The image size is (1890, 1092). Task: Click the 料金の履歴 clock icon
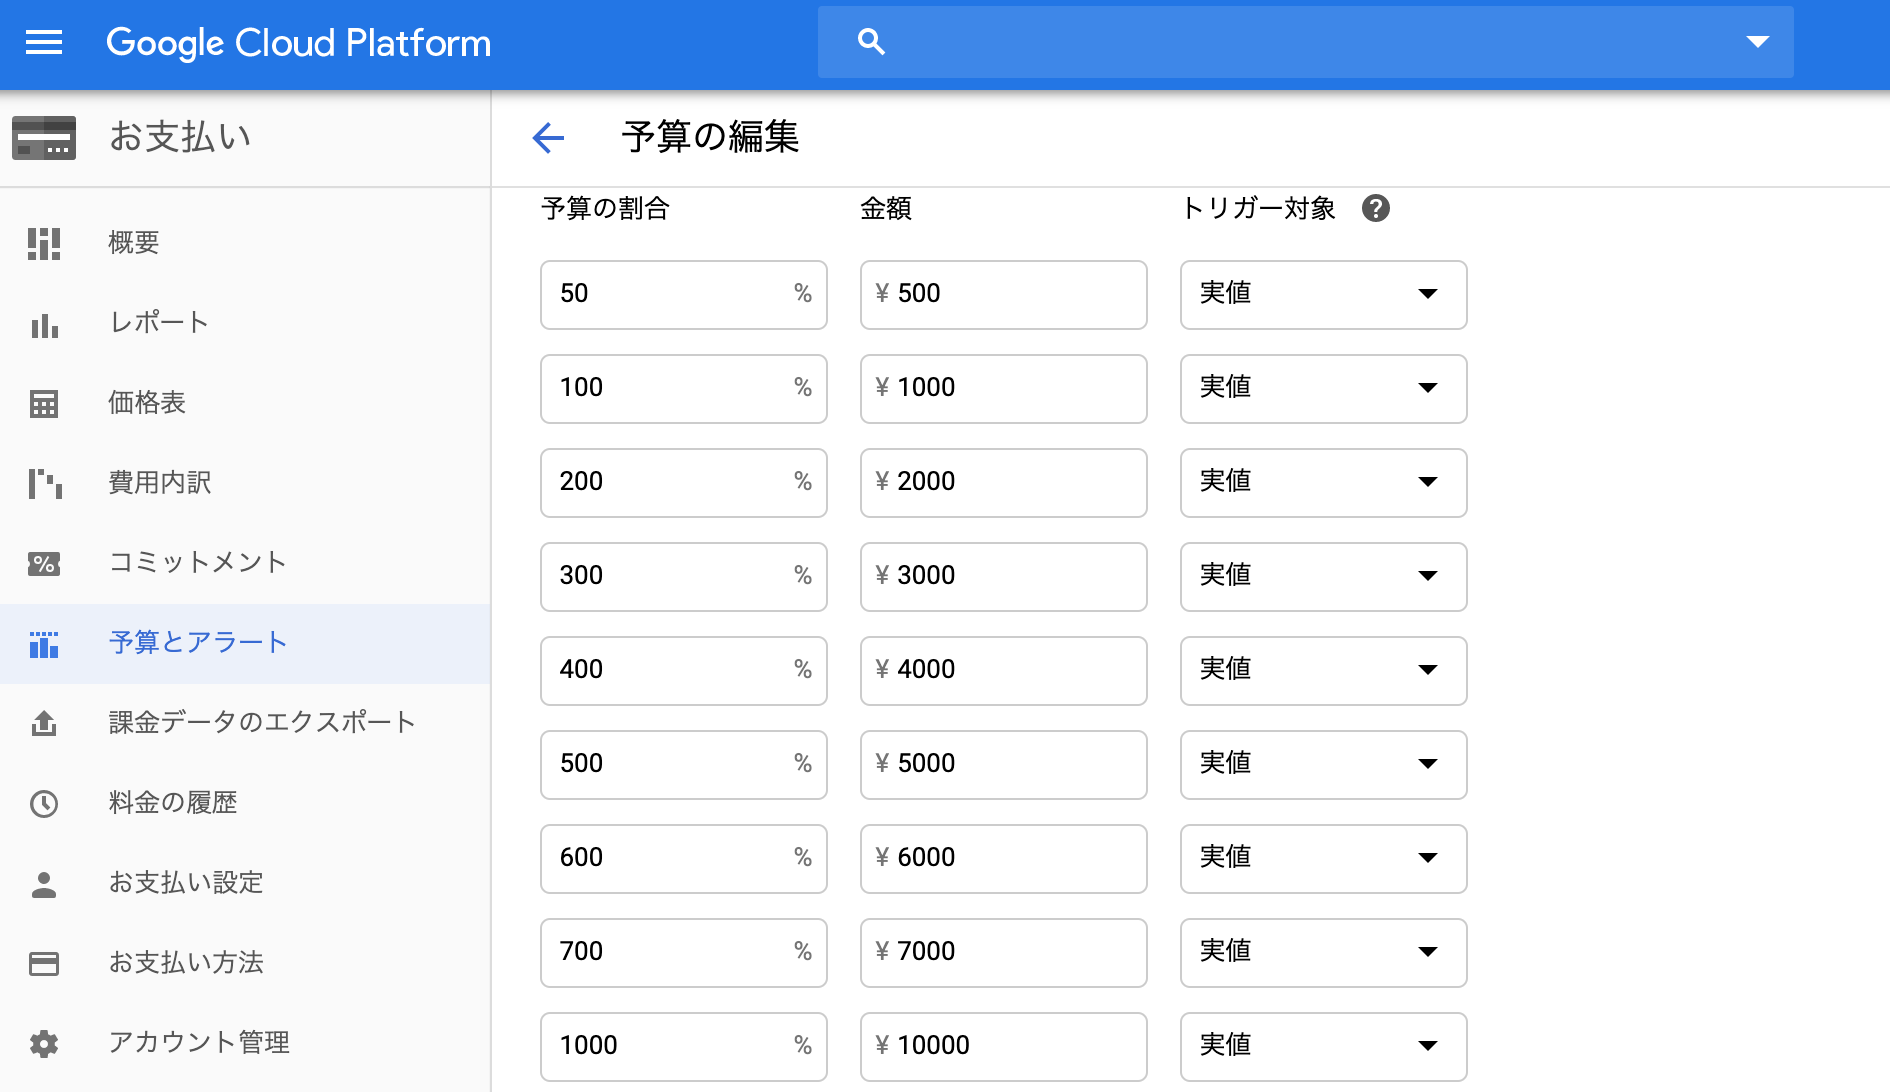tap(44, 803)
